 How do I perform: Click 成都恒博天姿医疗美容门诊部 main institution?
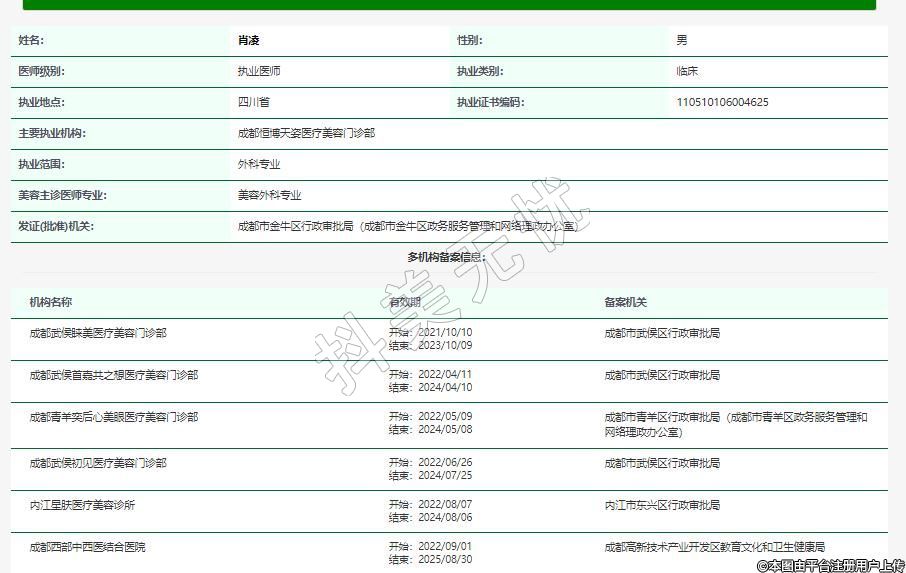pyautogui.click(x=306, y=133)
